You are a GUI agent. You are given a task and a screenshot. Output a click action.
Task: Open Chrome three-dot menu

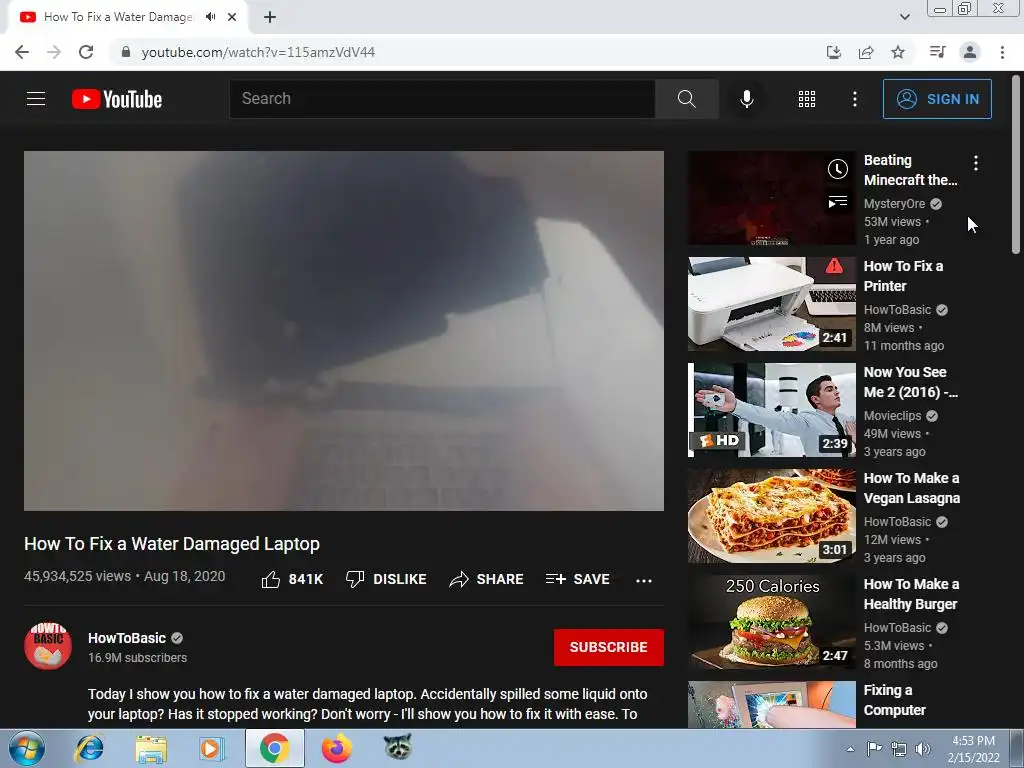click(x=1002, y=52)
